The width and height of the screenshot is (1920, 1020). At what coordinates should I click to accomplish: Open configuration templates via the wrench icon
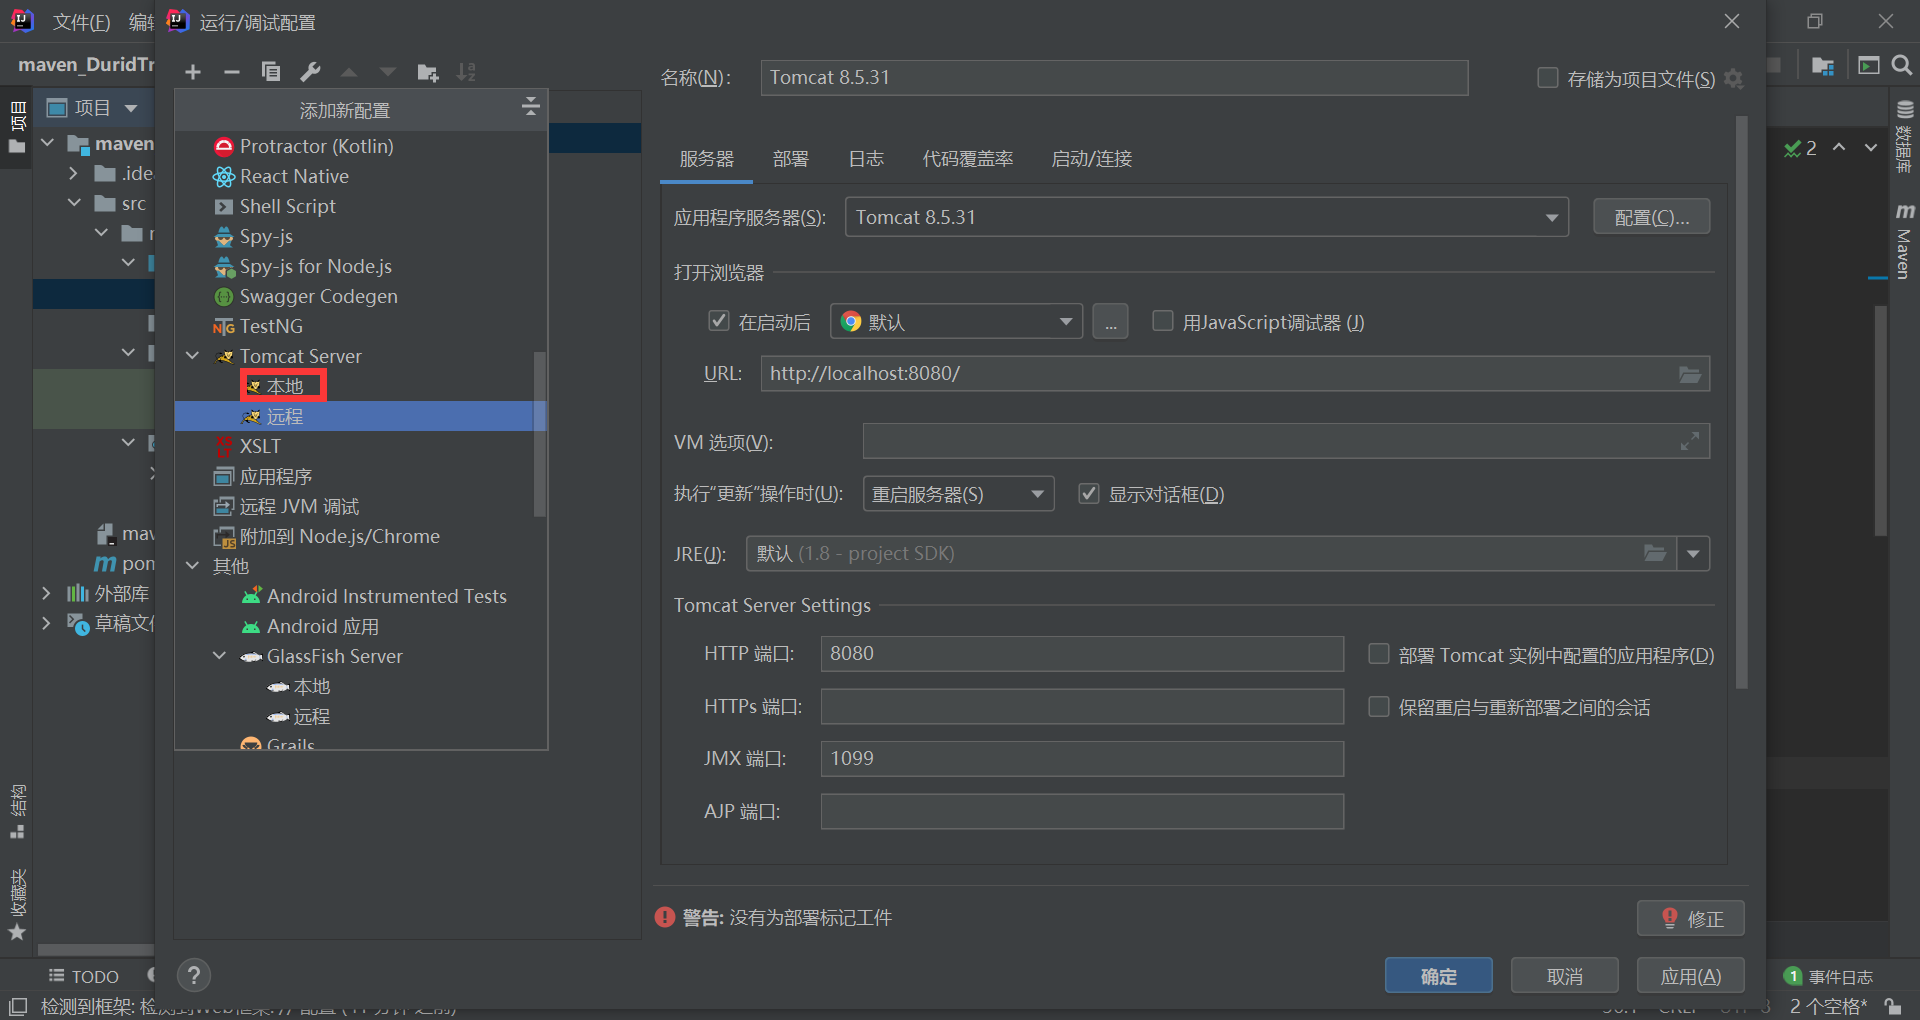(x=311, y=72)
